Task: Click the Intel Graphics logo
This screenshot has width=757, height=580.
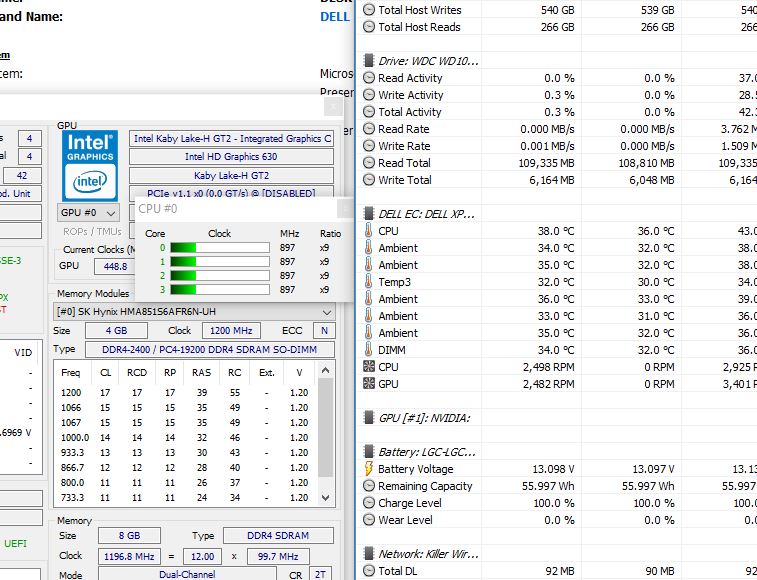Action: point(90,165)
